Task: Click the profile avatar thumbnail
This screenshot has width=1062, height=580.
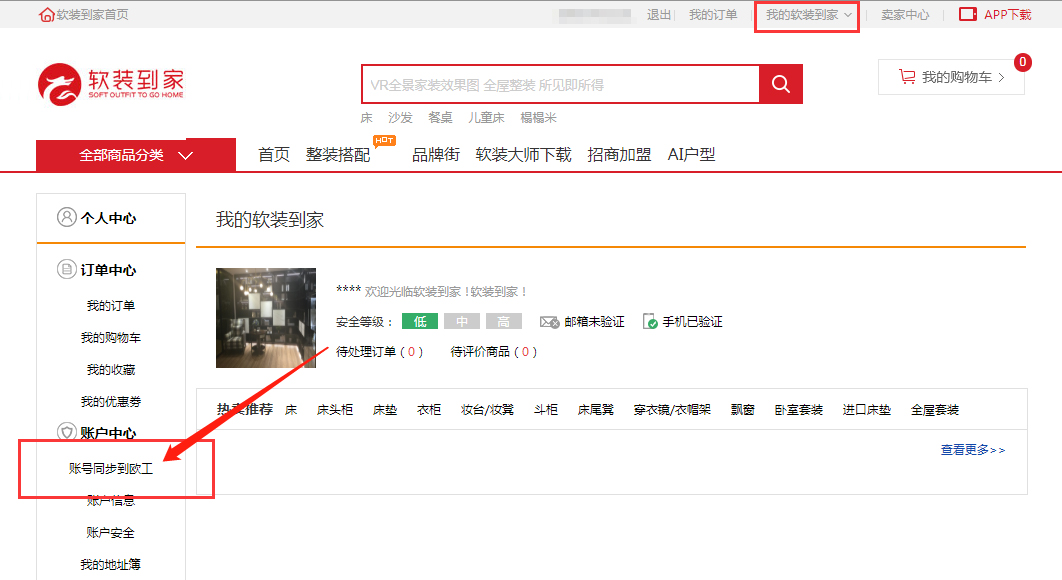Action: click(x=266, y=318)
